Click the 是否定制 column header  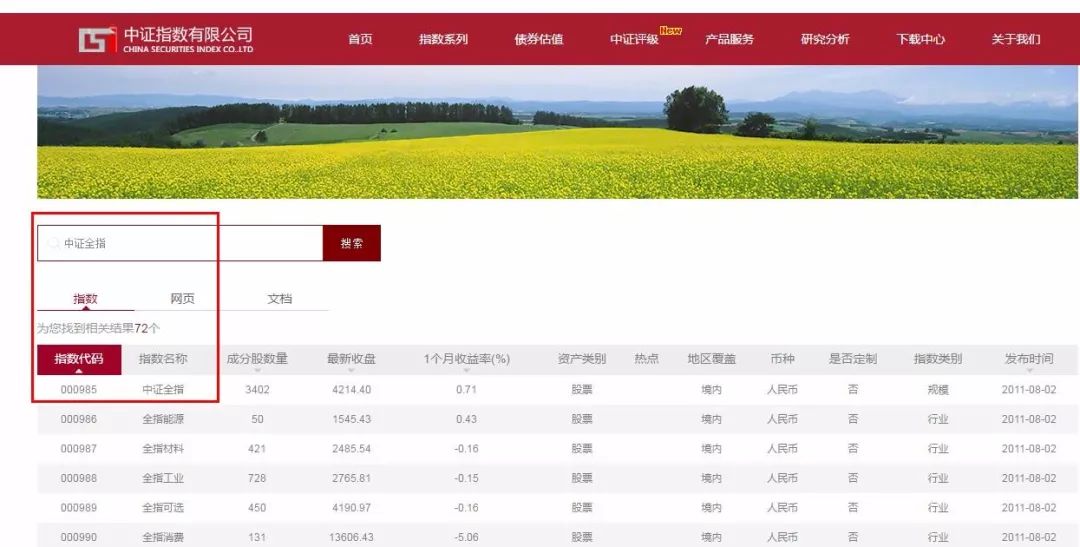point(853,359)
